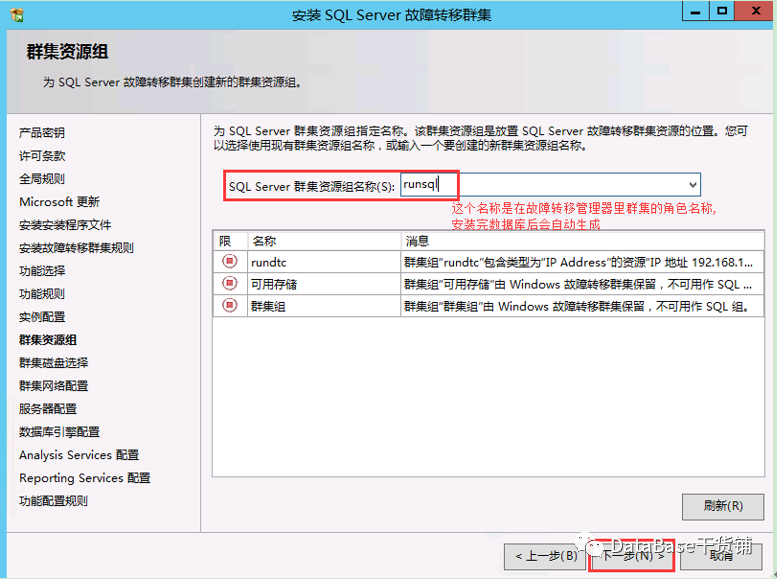
Task: Click the 可用存储 Windows reserved message cell
Action: 582,284
